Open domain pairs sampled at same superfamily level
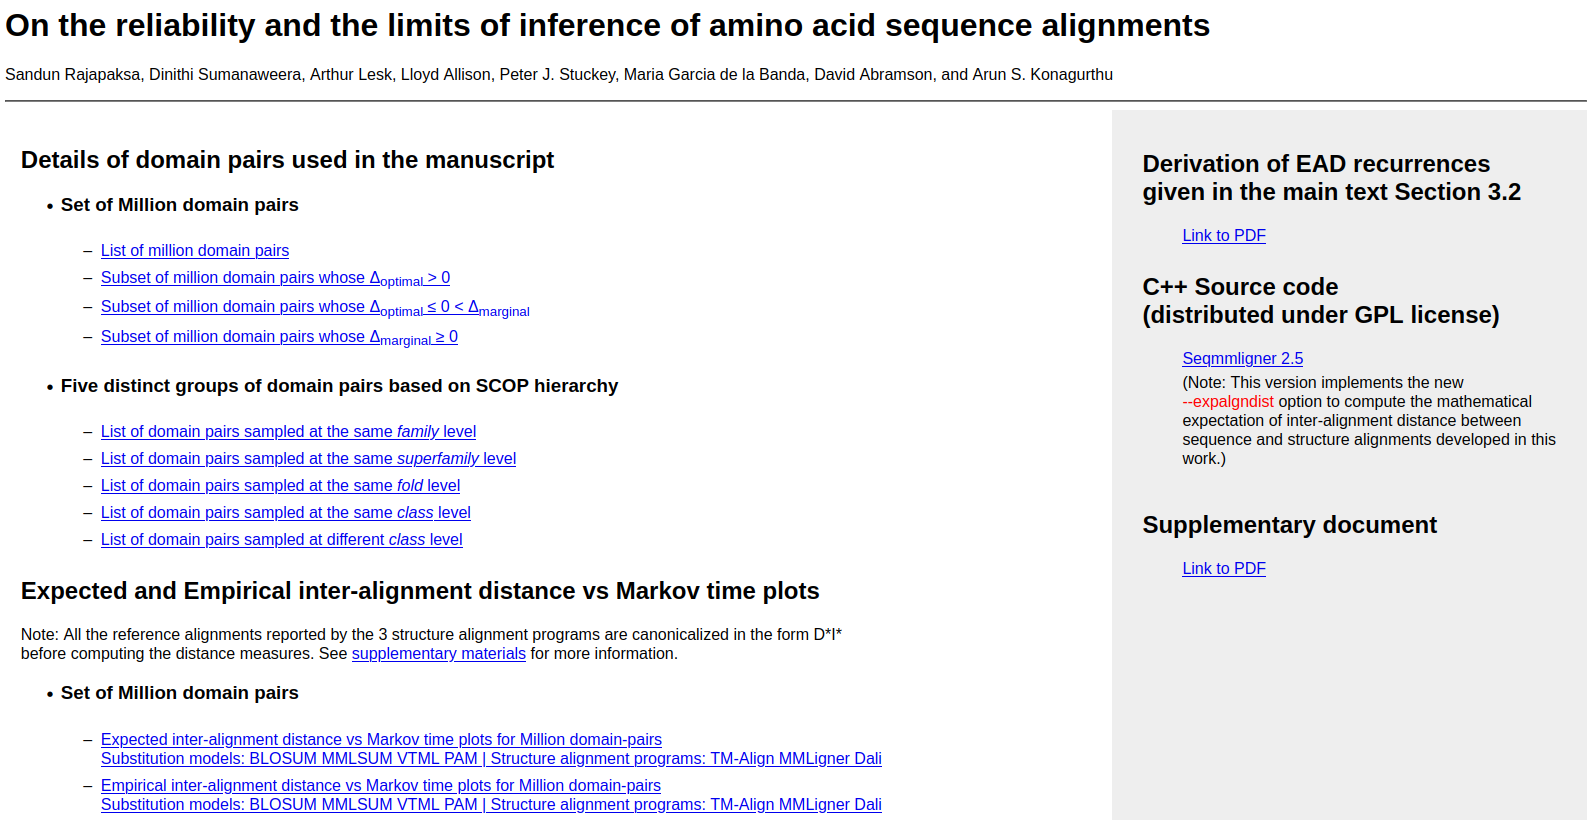Image resolution: width=1594 pixels, height=820 pixels. click(308, 458)
